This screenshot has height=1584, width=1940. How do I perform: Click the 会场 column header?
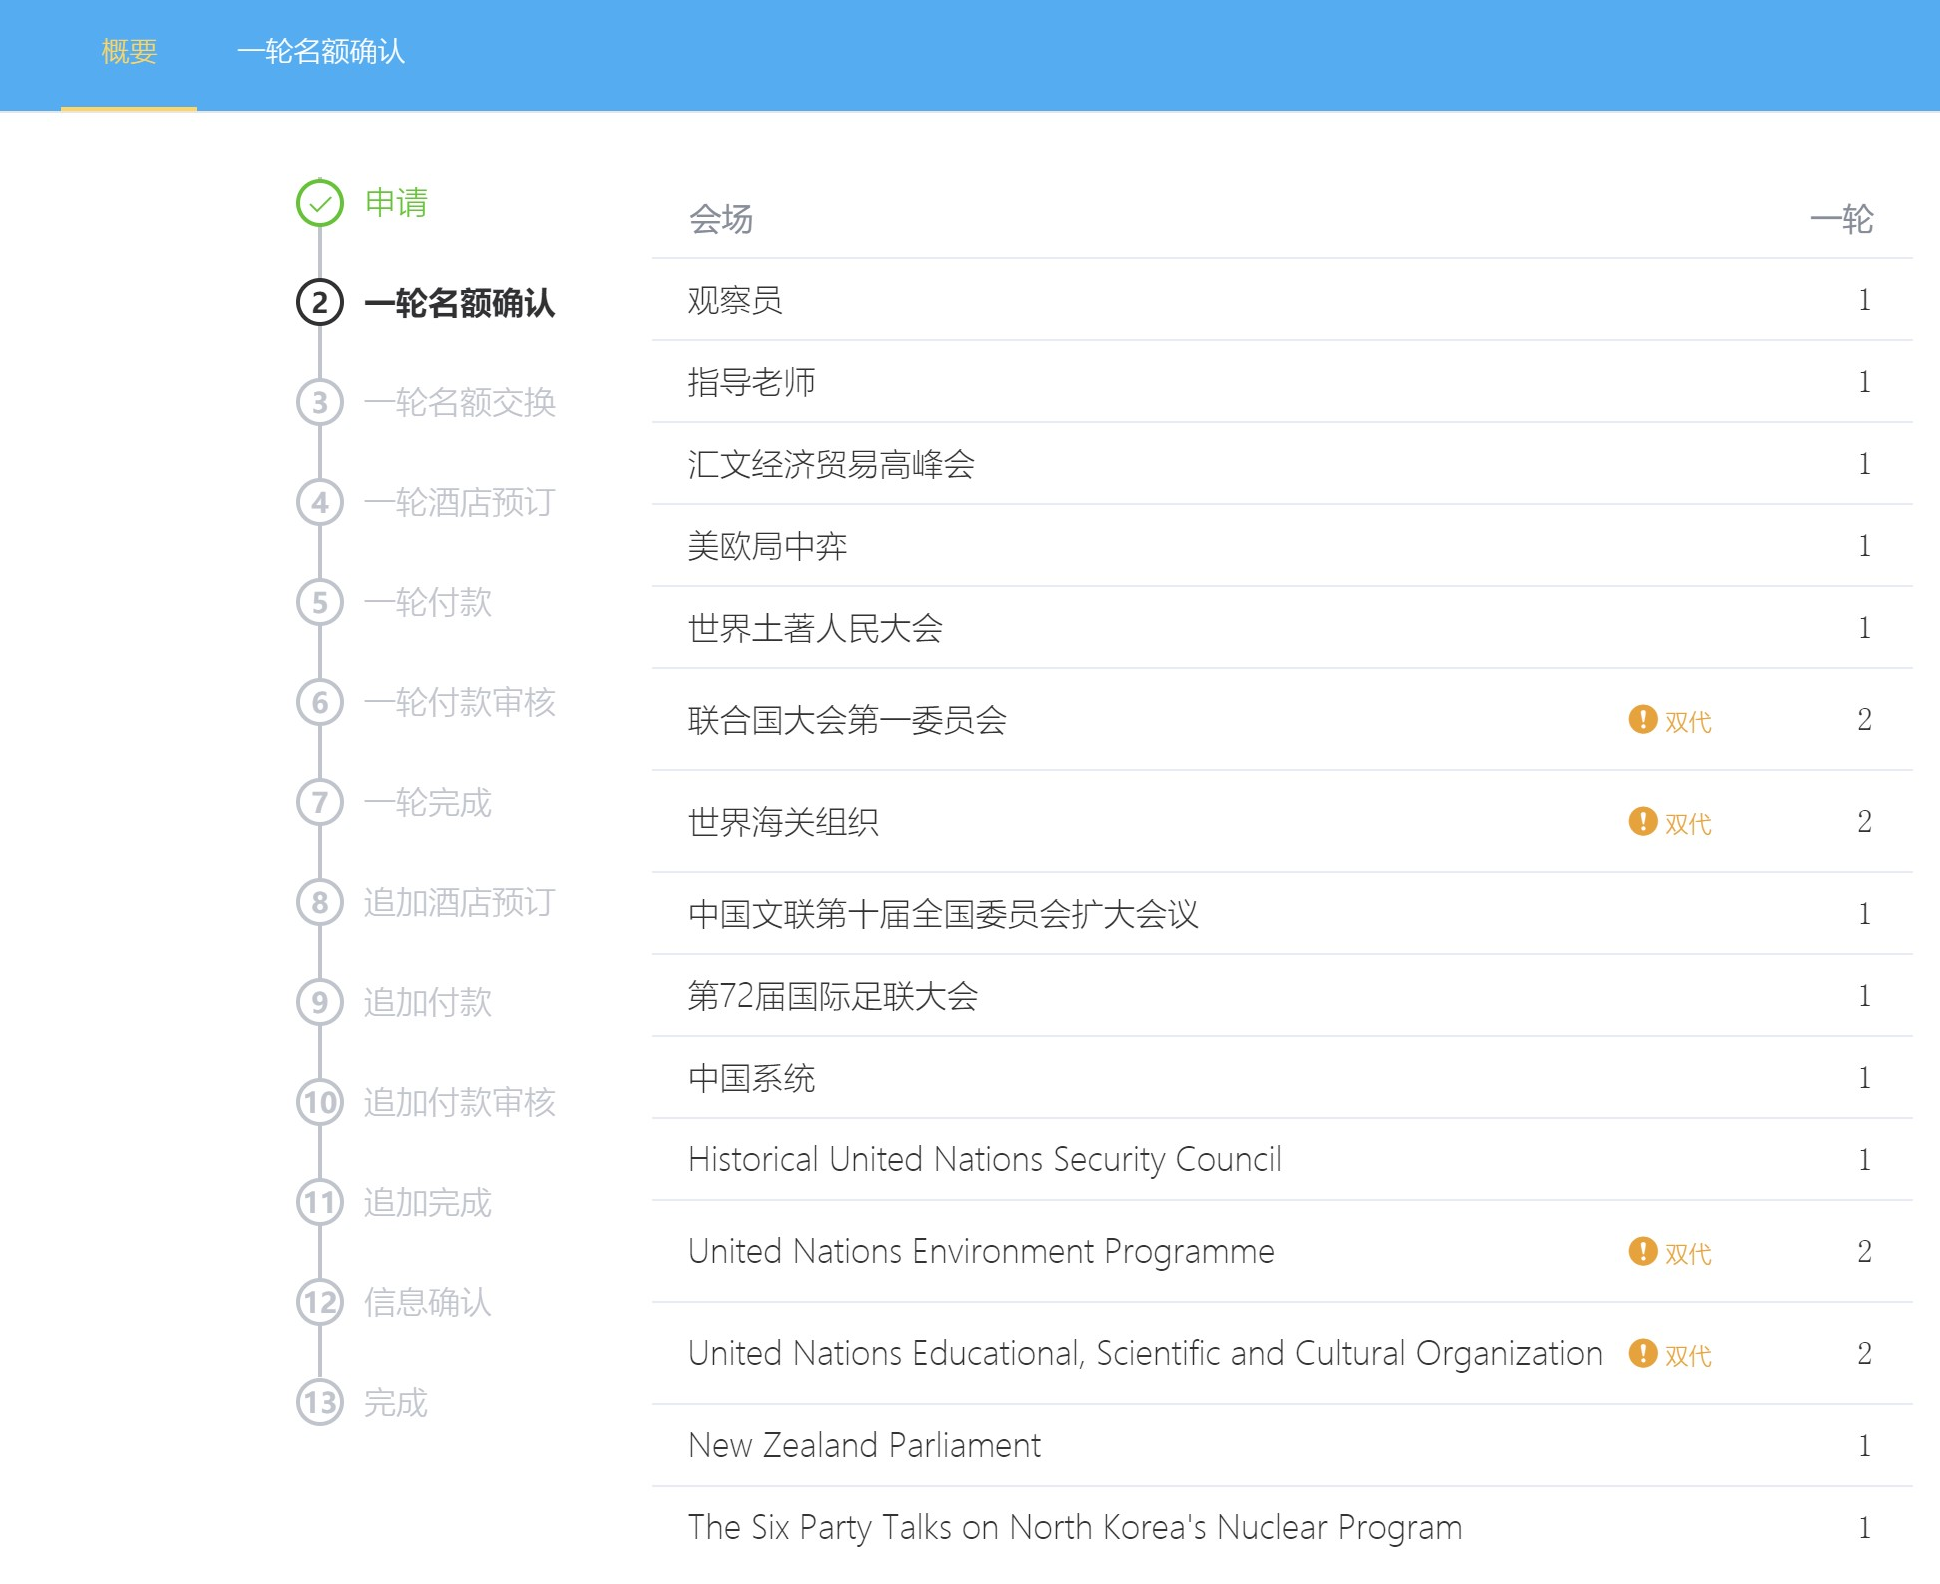point(721,219)
